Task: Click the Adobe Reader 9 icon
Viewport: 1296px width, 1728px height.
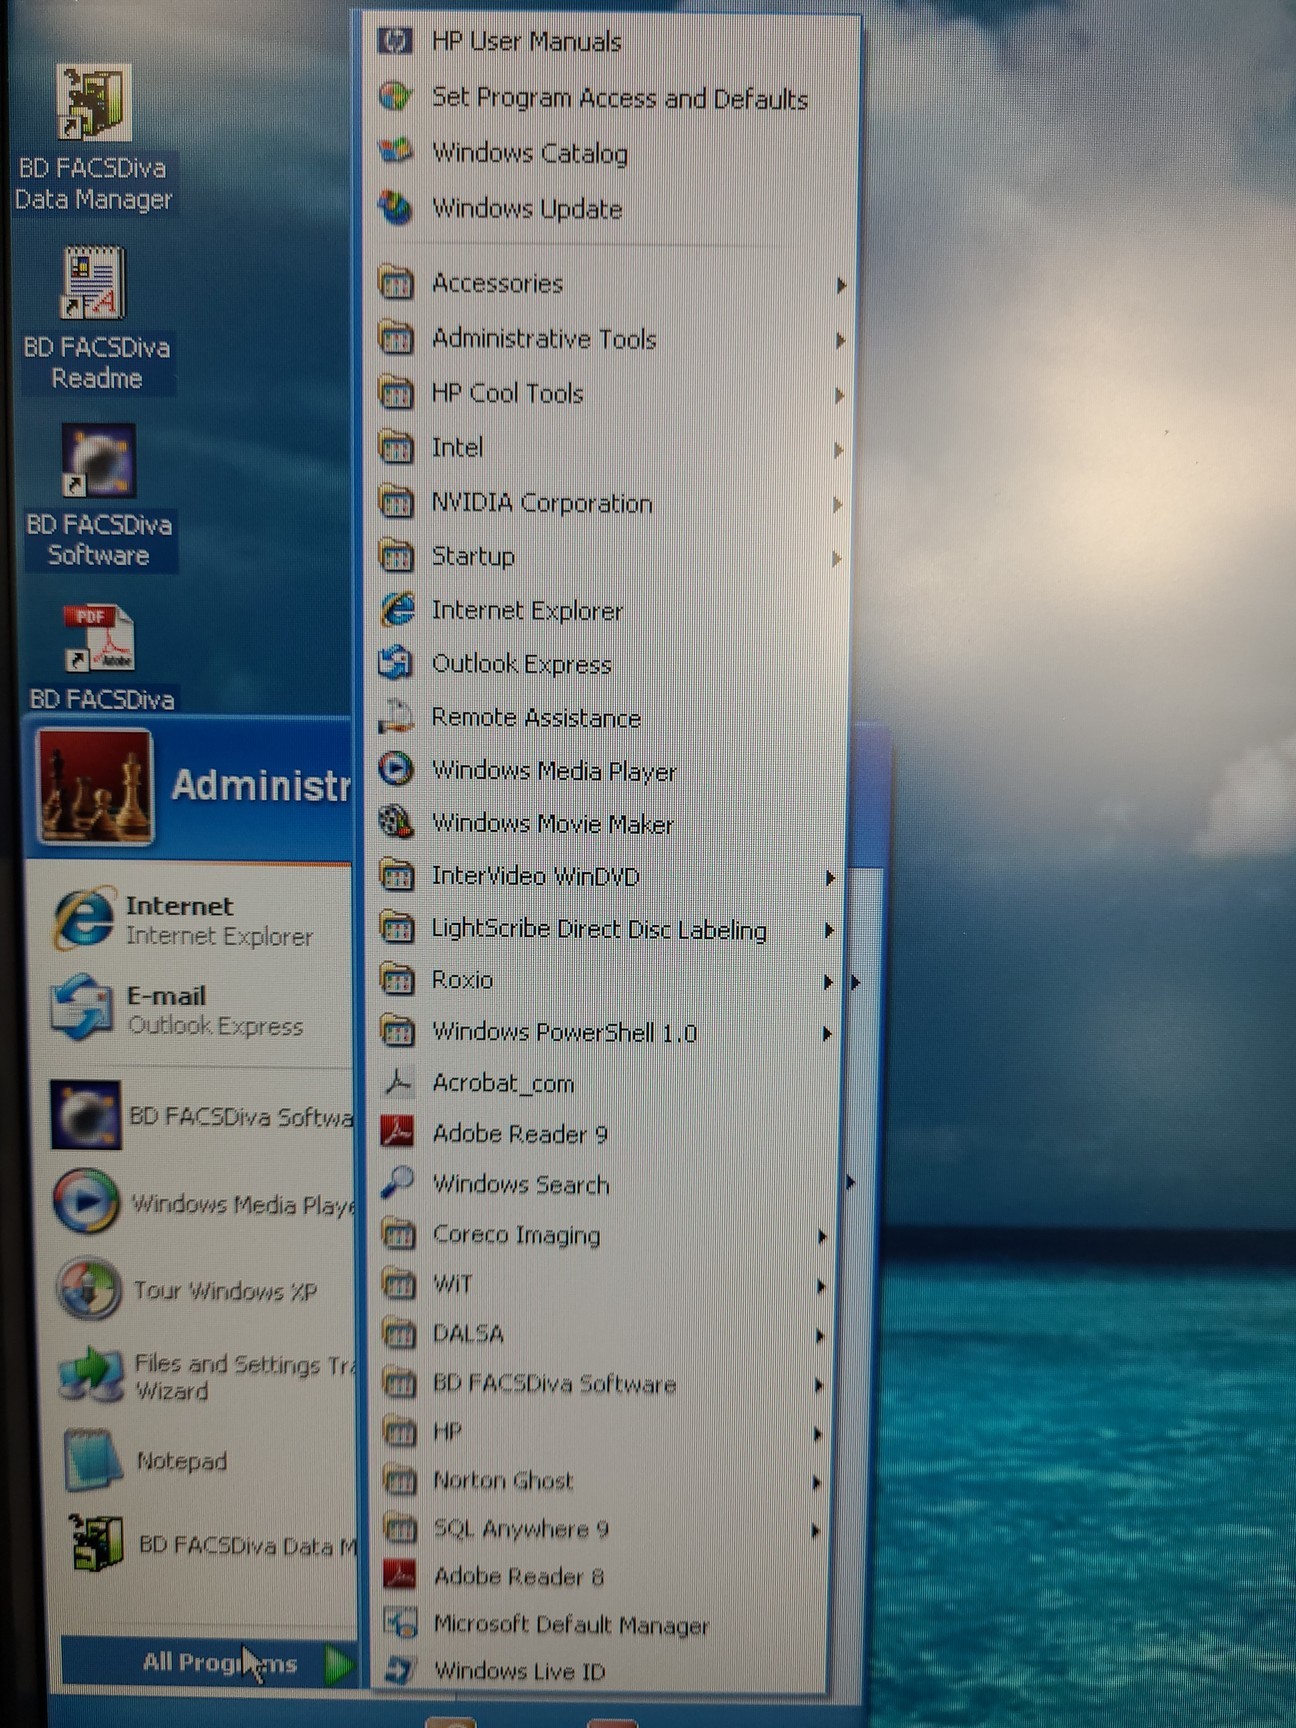Action: (x=398, y=1133)
